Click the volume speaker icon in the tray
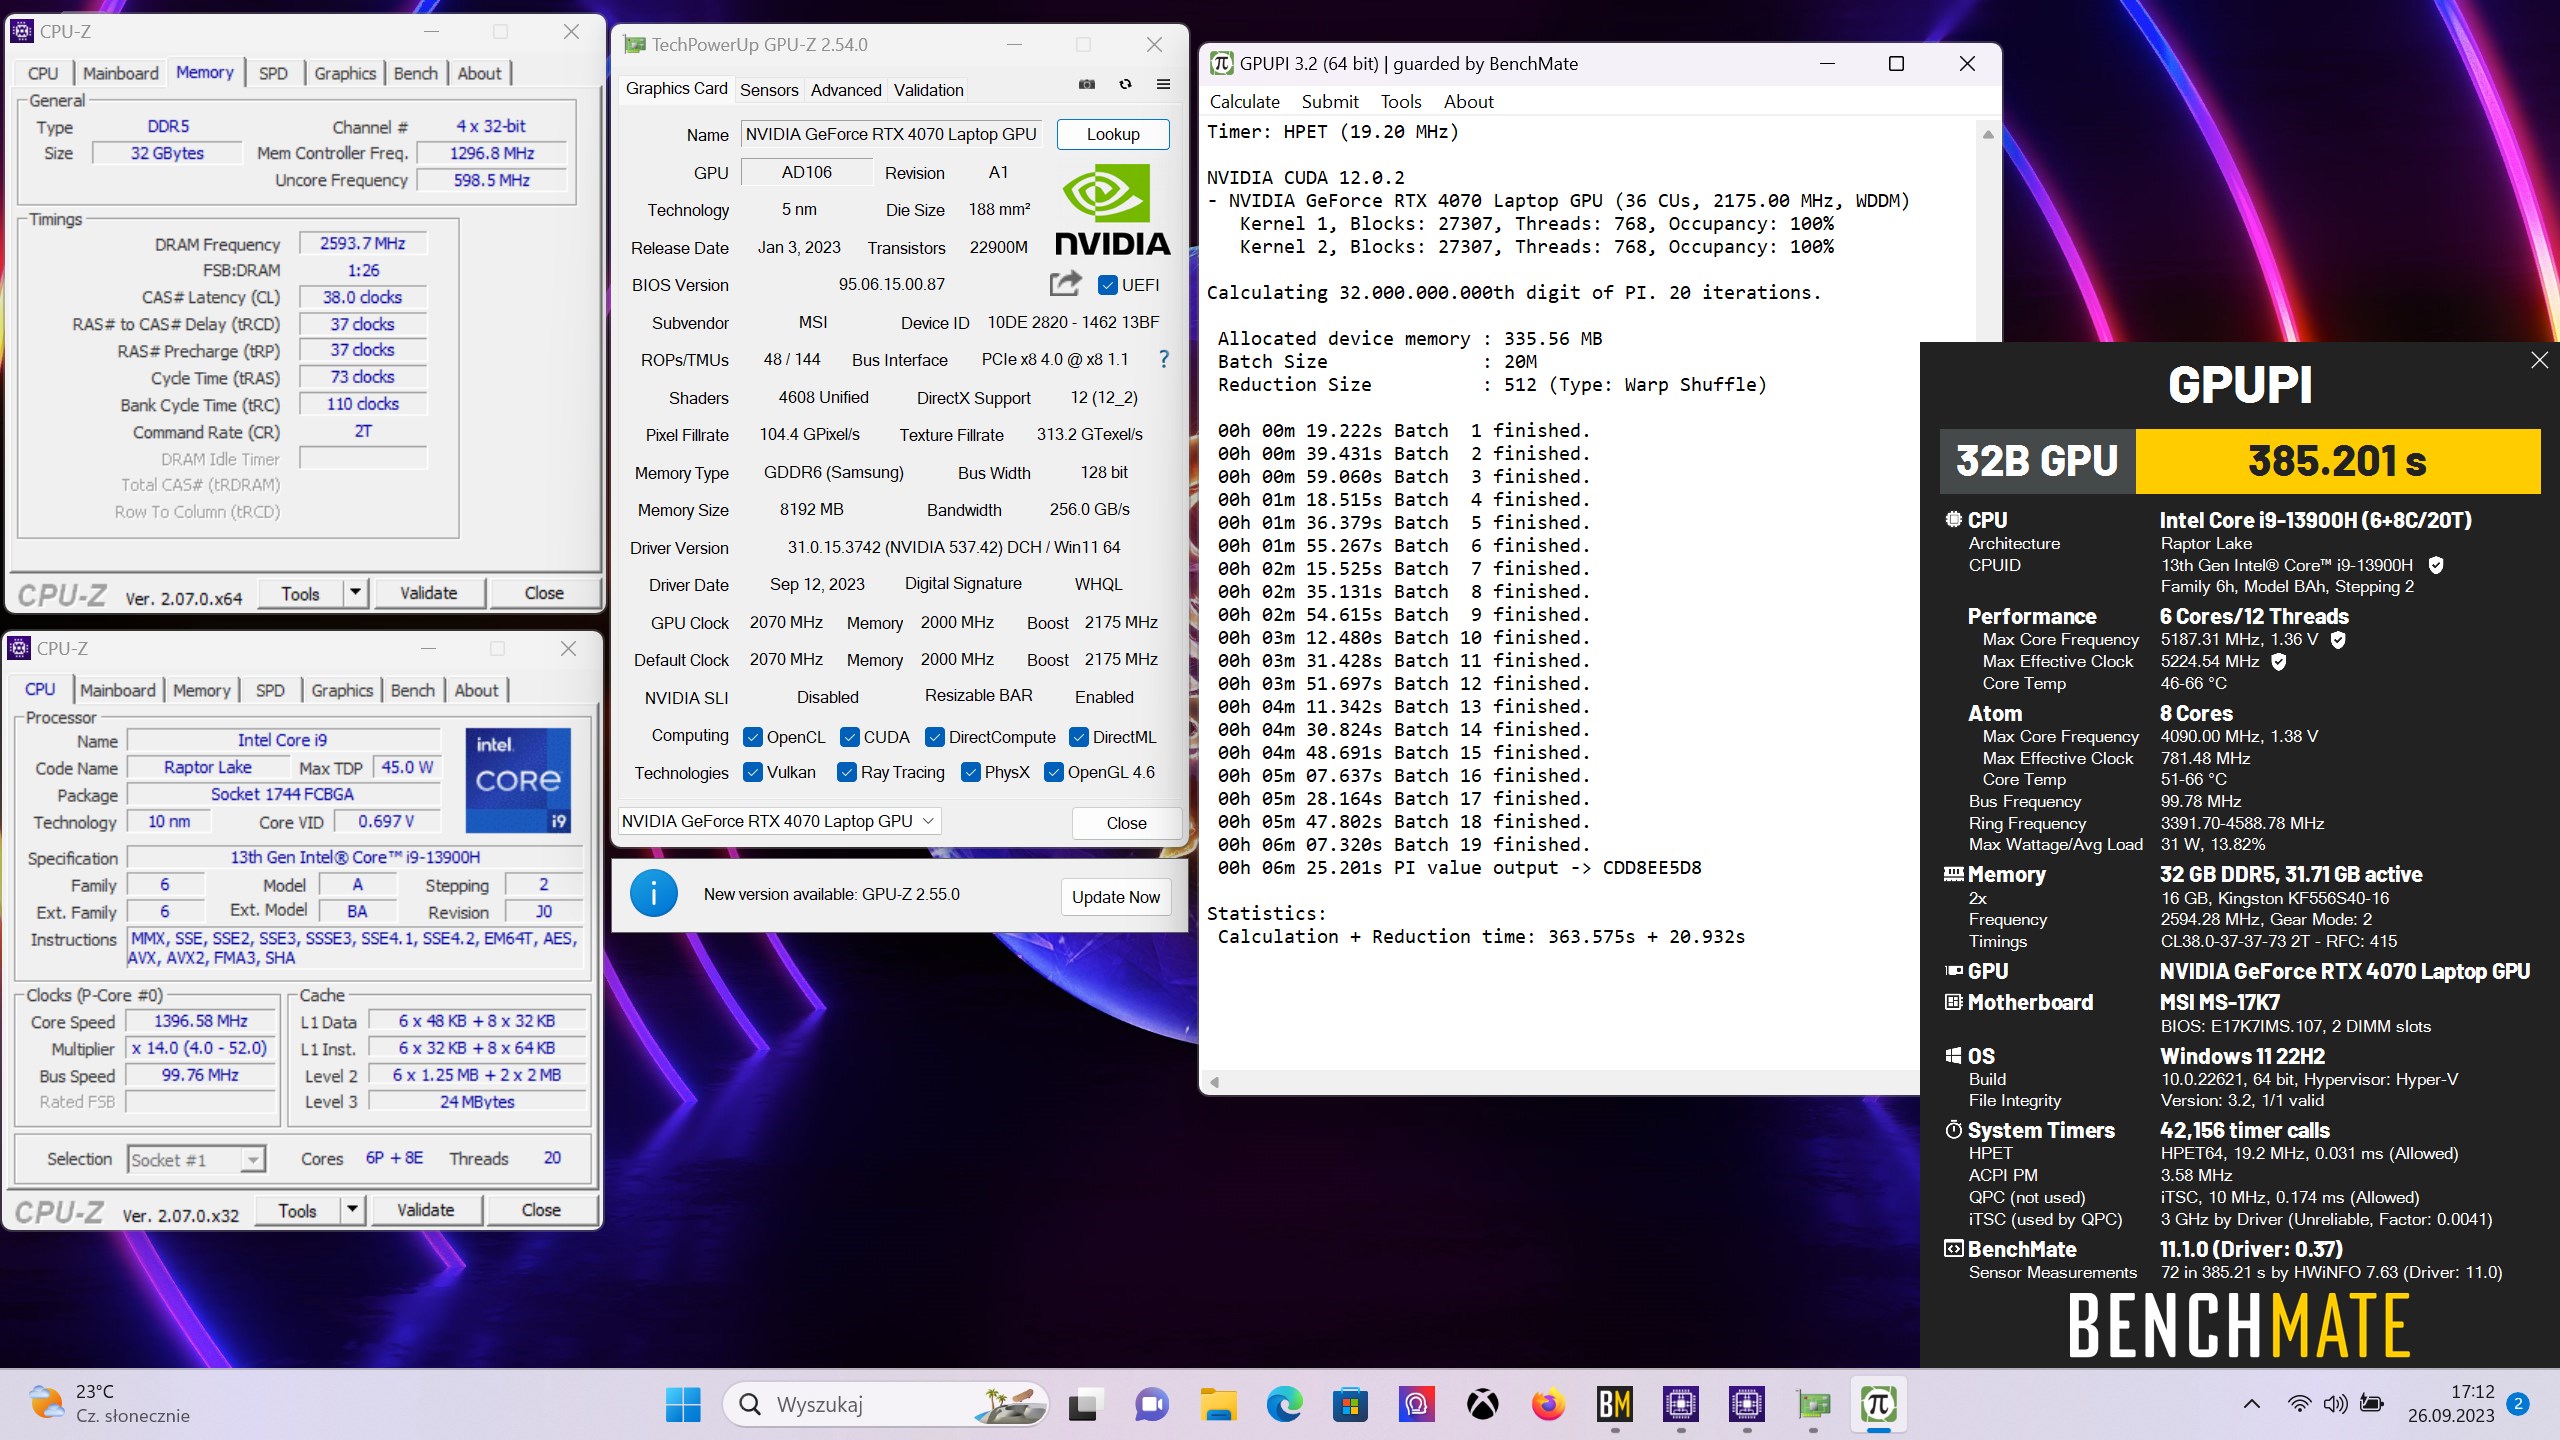The width and height of the screenshot is (2560, 1440). 2335,1404
